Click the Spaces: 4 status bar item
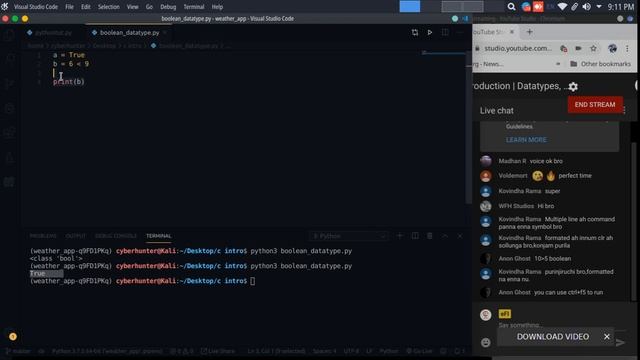Image resolution: width=640 pixels, height=360 pixels. 324,351
